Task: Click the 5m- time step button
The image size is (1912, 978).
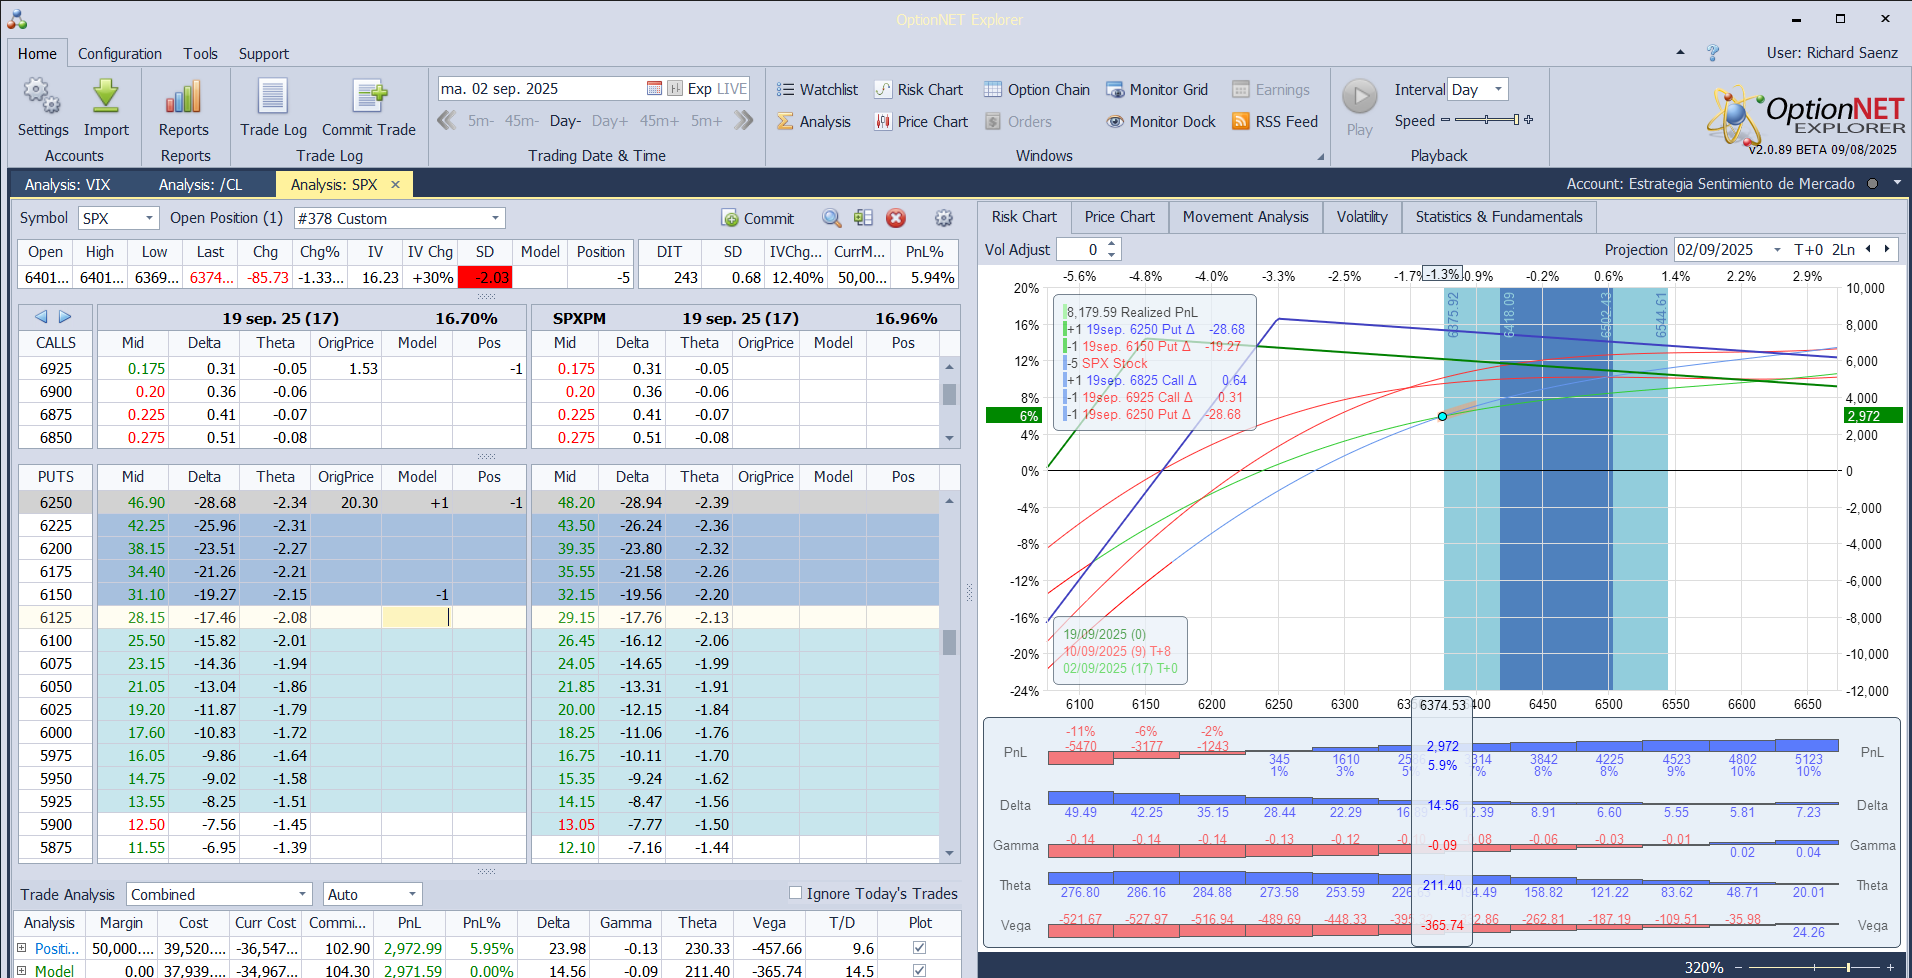Action: tap(481, 121)
